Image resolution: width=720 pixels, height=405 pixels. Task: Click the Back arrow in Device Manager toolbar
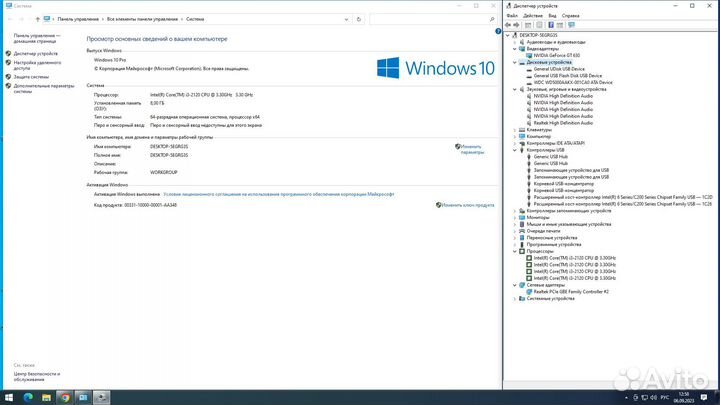508,25
